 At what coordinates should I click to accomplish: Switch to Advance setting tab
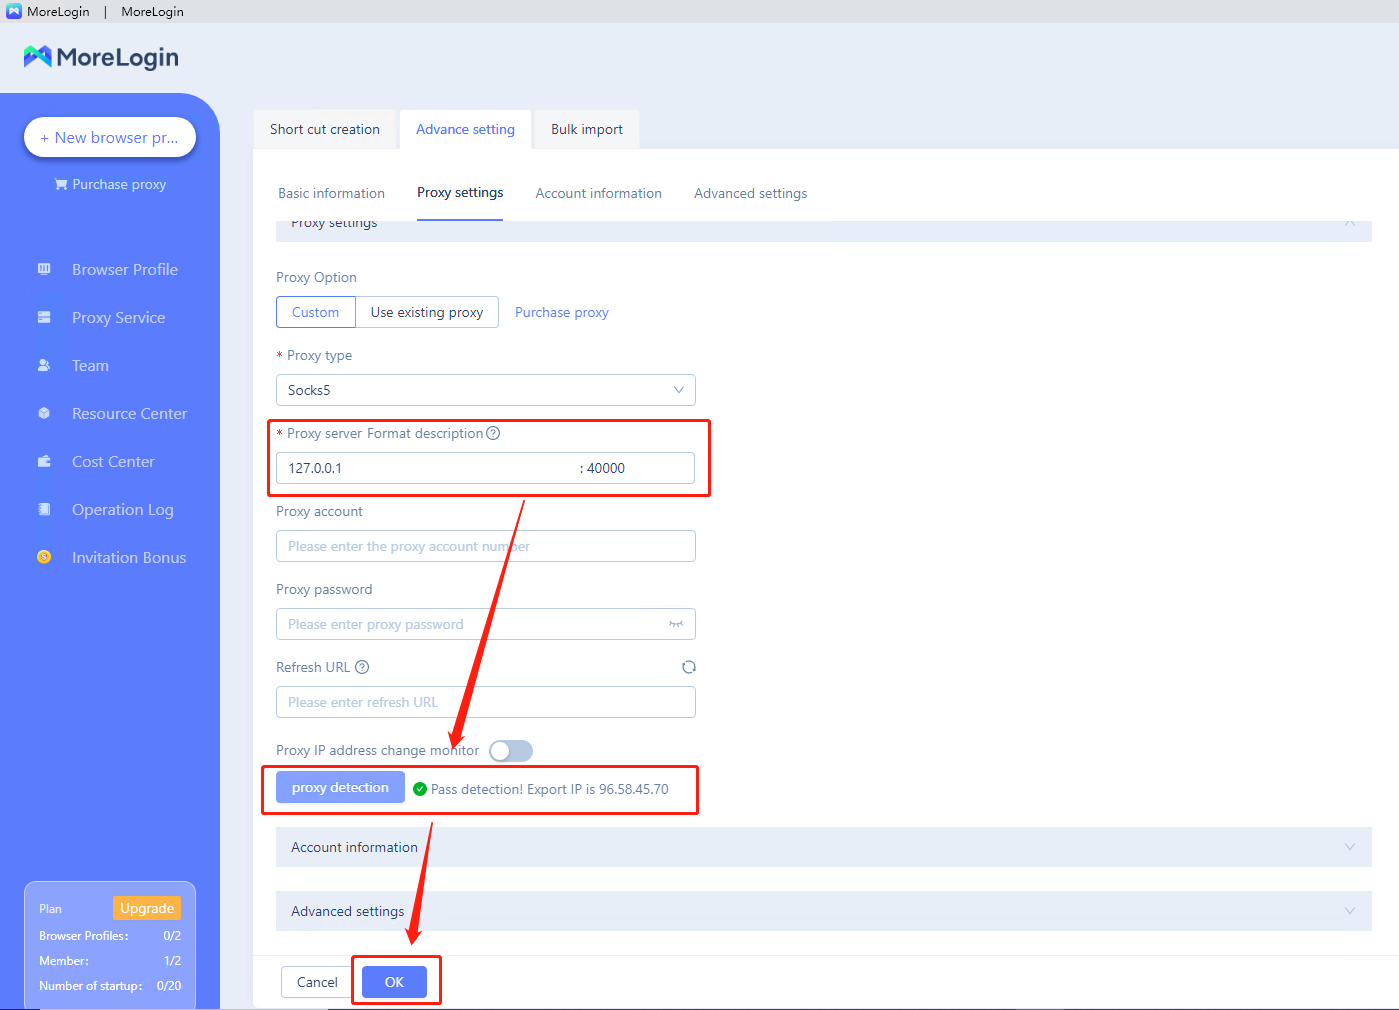465,129
